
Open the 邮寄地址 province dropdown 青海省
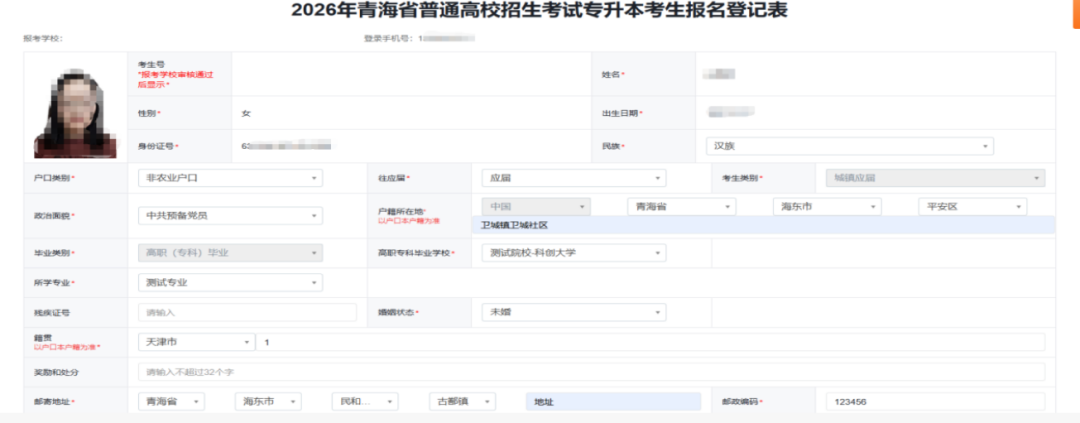pyautogui.click(x=171, y=401)
